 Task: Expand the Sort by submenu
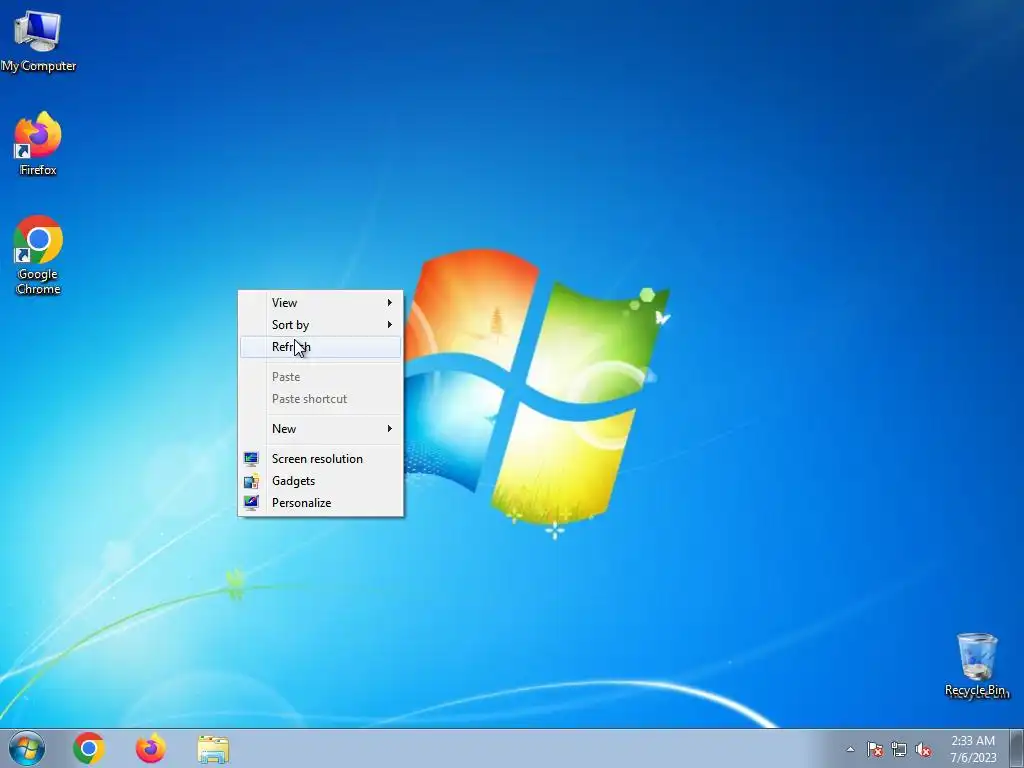(x=321, y=325)
